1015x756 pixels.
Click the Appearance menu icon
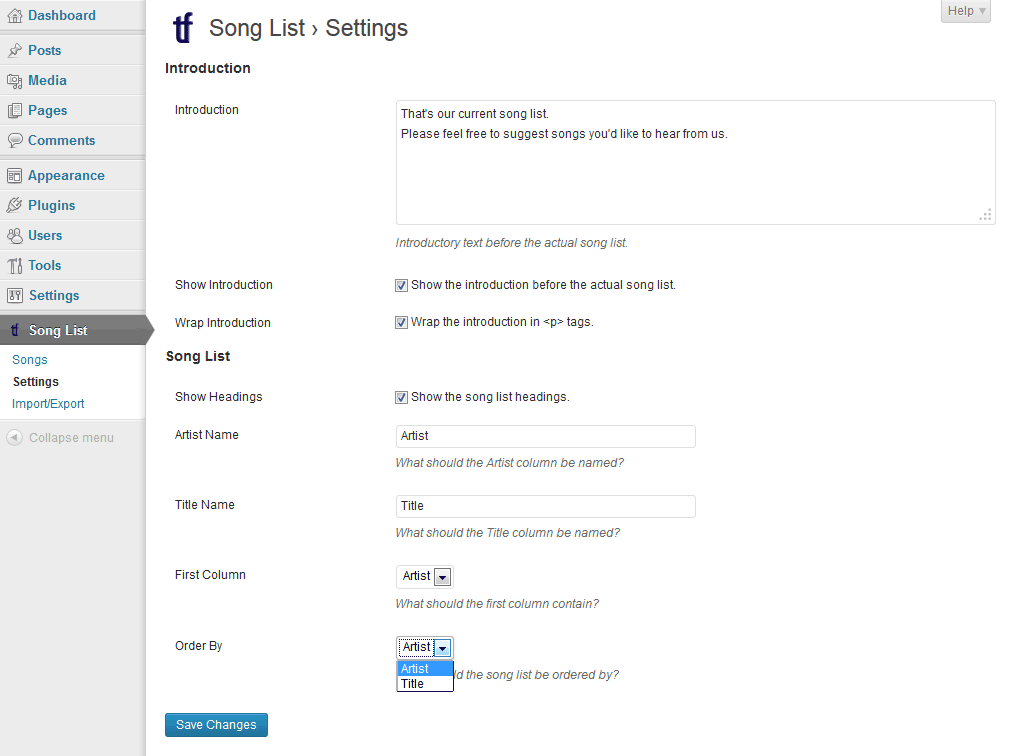click(x=15, y=176)
